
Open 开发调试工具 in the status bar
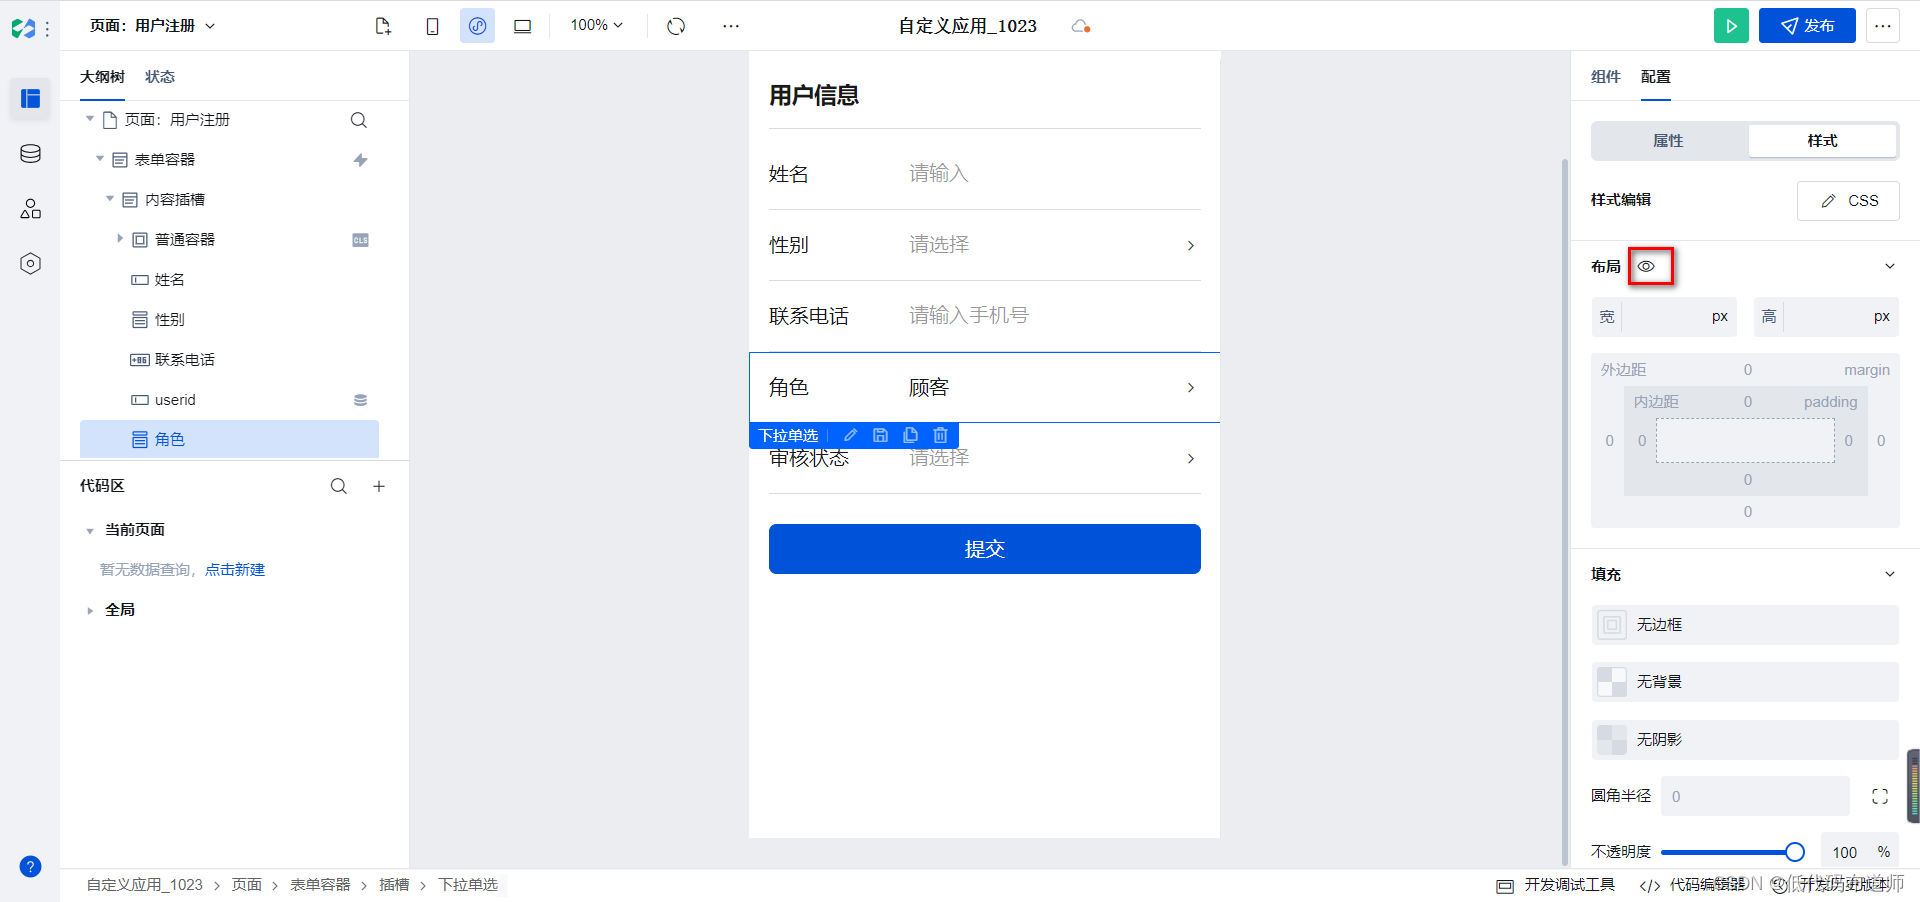pyautogui.click(x=1556, y=885)
